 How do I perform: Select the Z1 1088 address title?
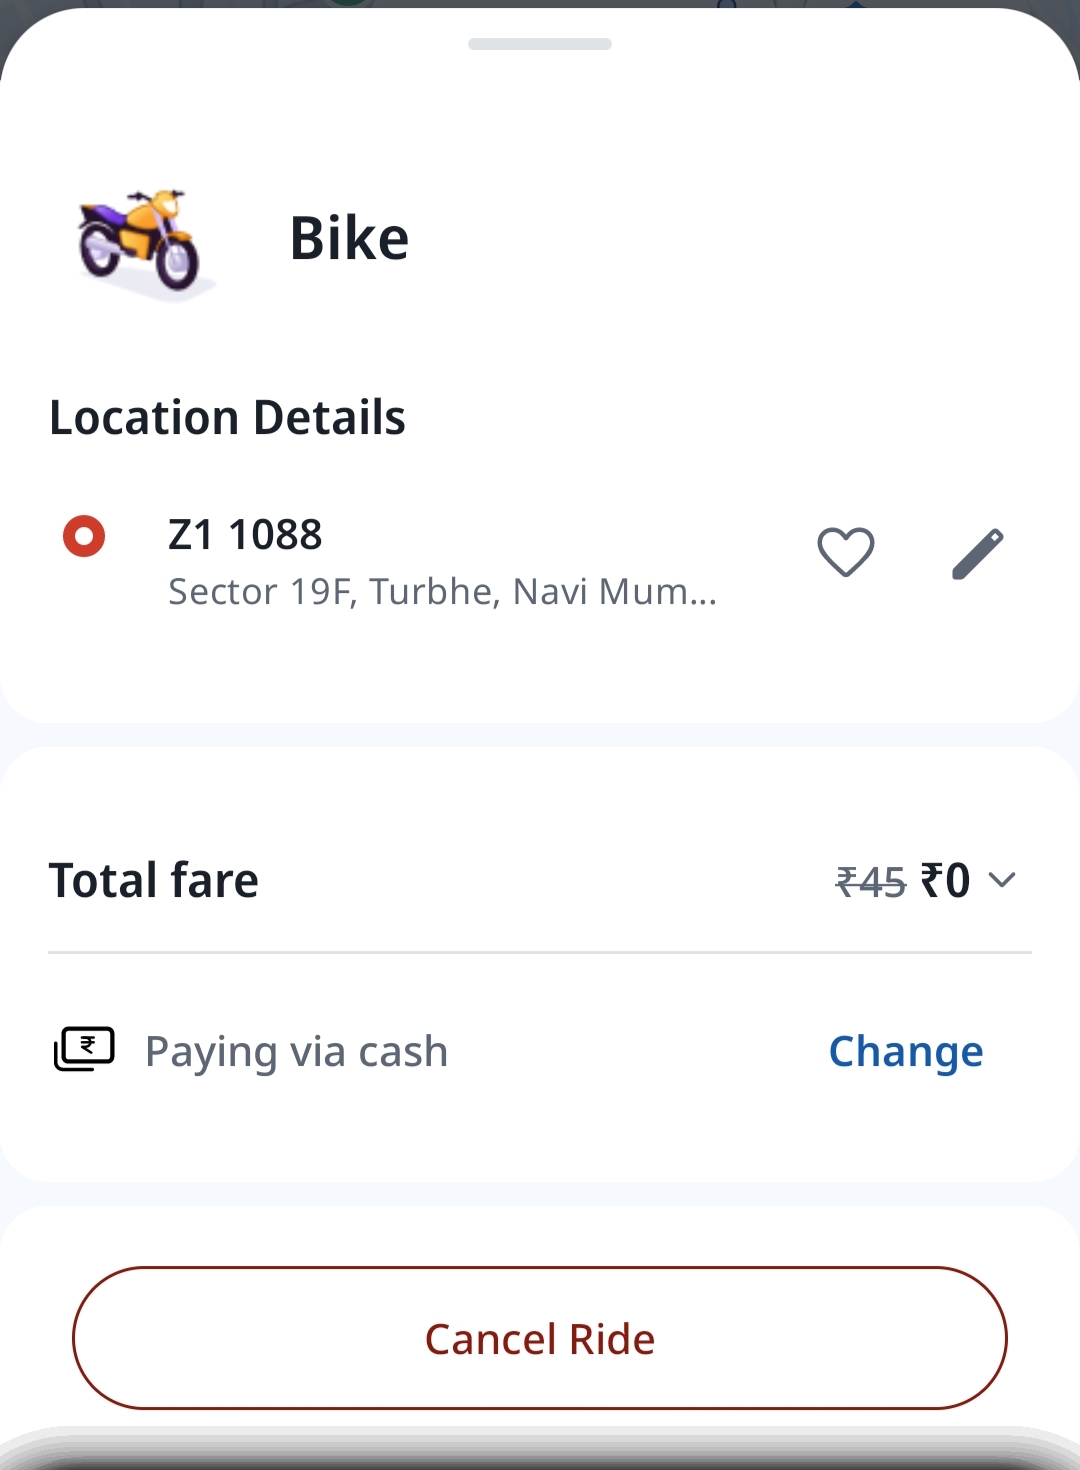click(245, 534)
